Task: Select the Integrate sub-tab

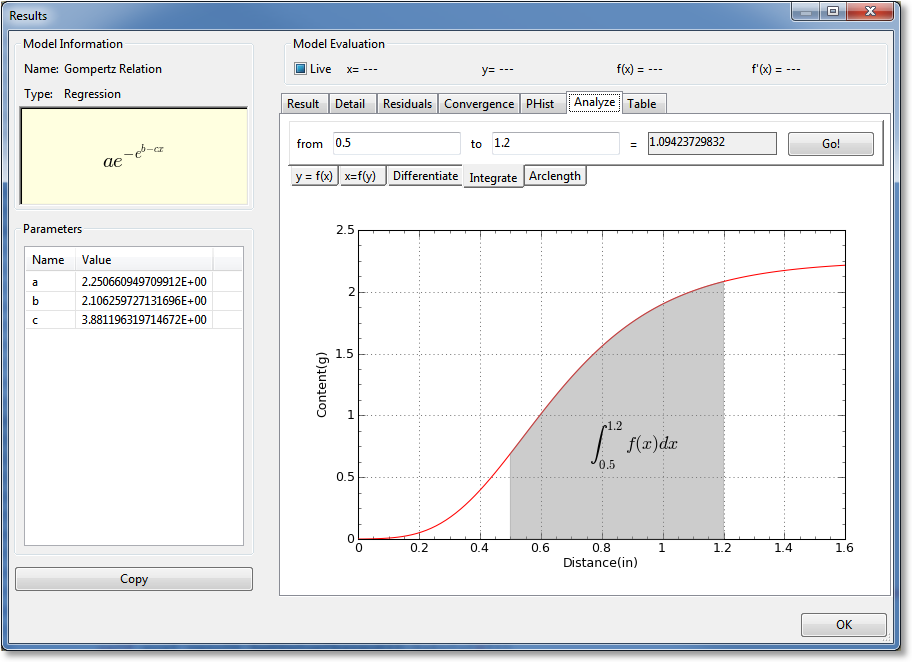Action: pyautogui.click(x=493, y=177)
